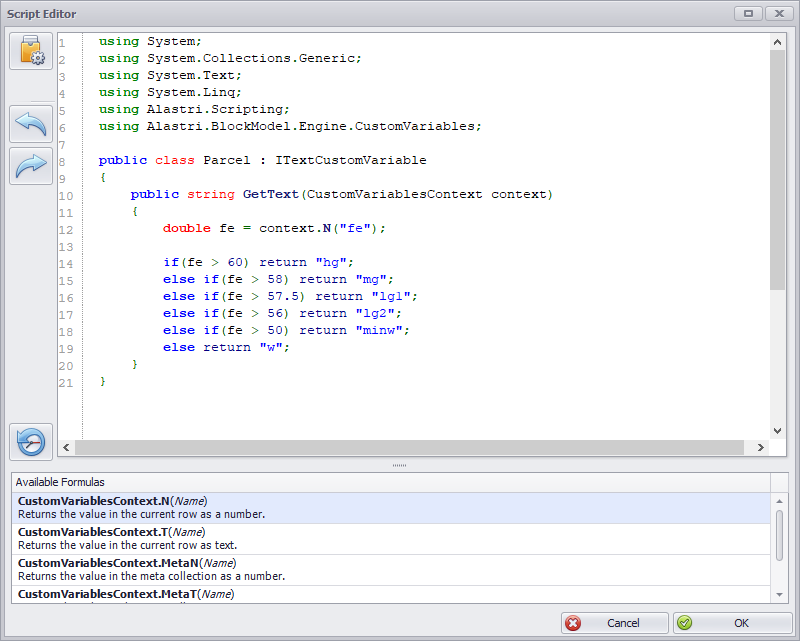The width and height of the screenshot is (800, 641).
Task: Run the script compile icon at bottom left
Action: coord(30,442)
